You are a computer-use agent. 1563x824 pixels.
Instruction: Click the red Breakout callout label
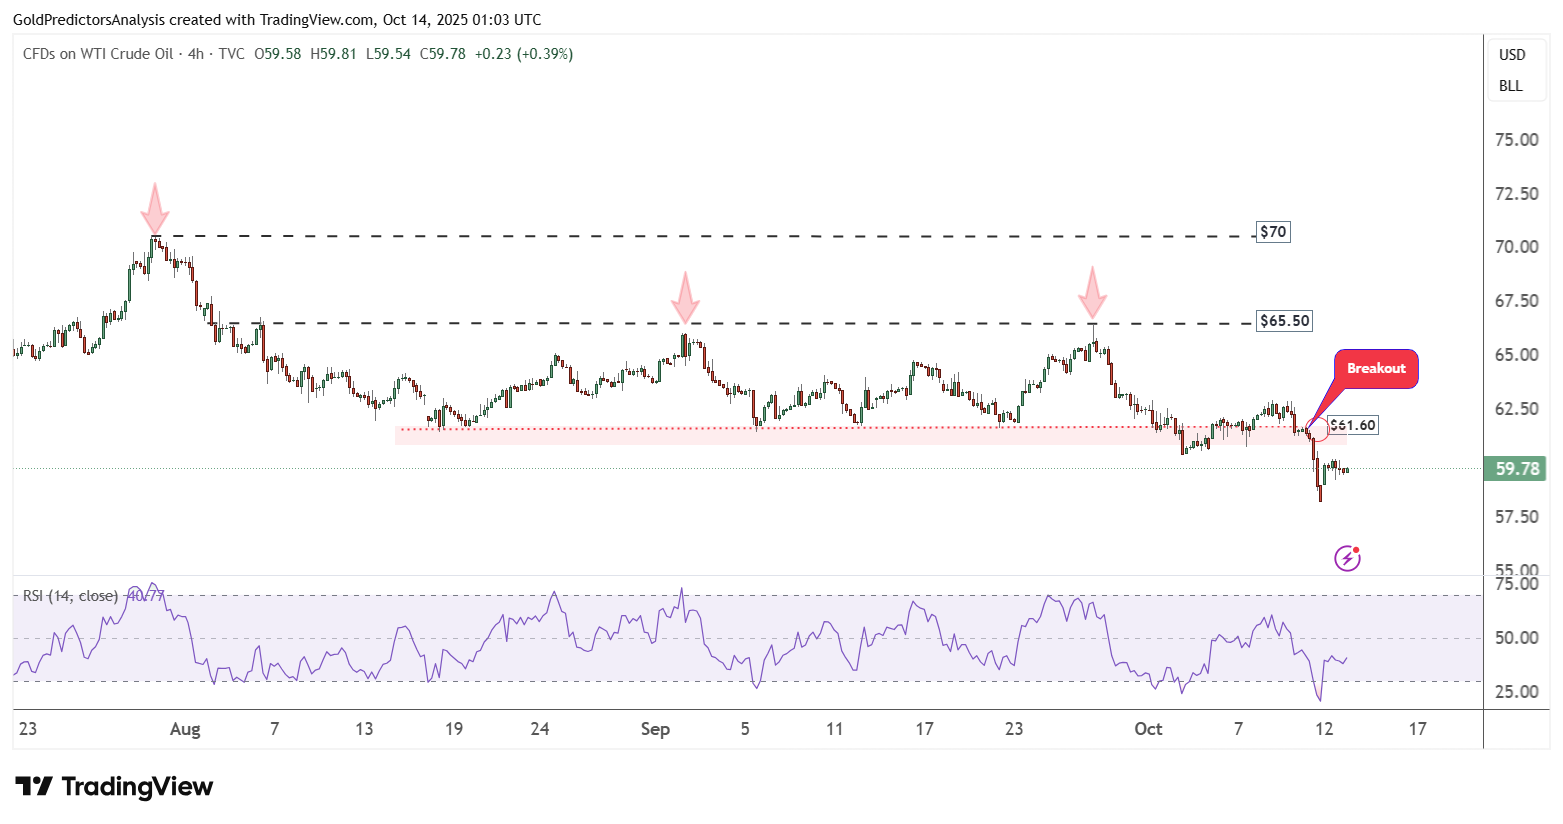tap(1376, 369)
